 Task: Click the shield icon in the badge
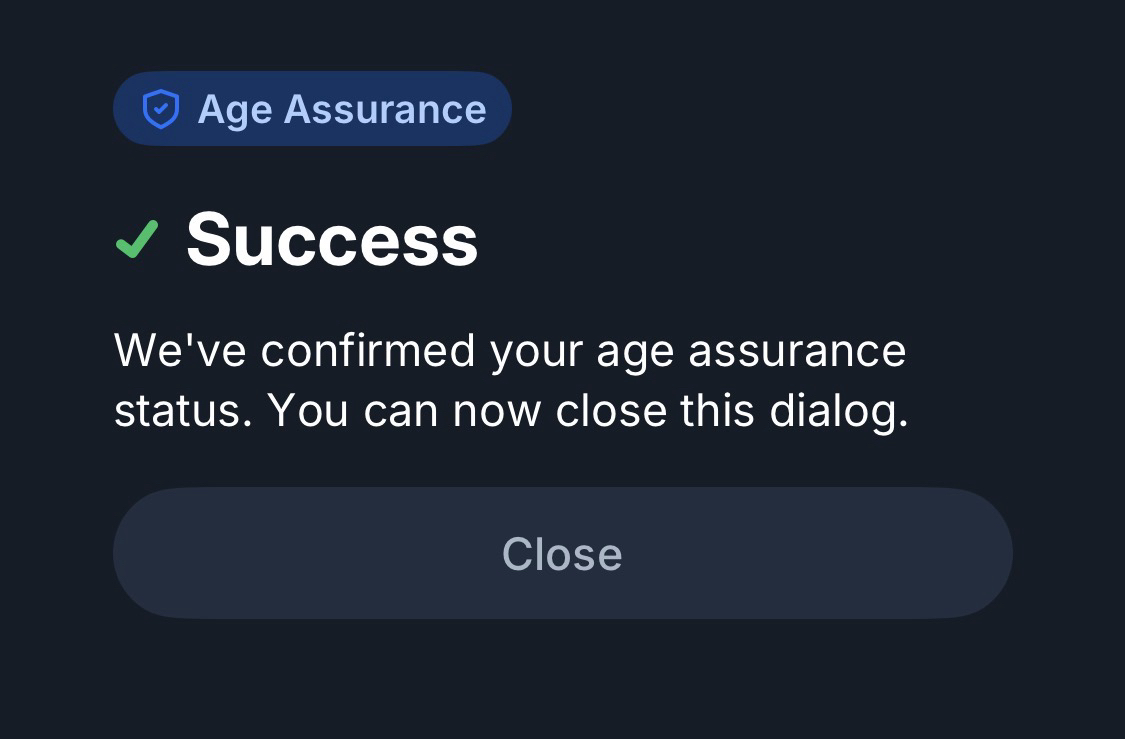(x=161, y=109)
